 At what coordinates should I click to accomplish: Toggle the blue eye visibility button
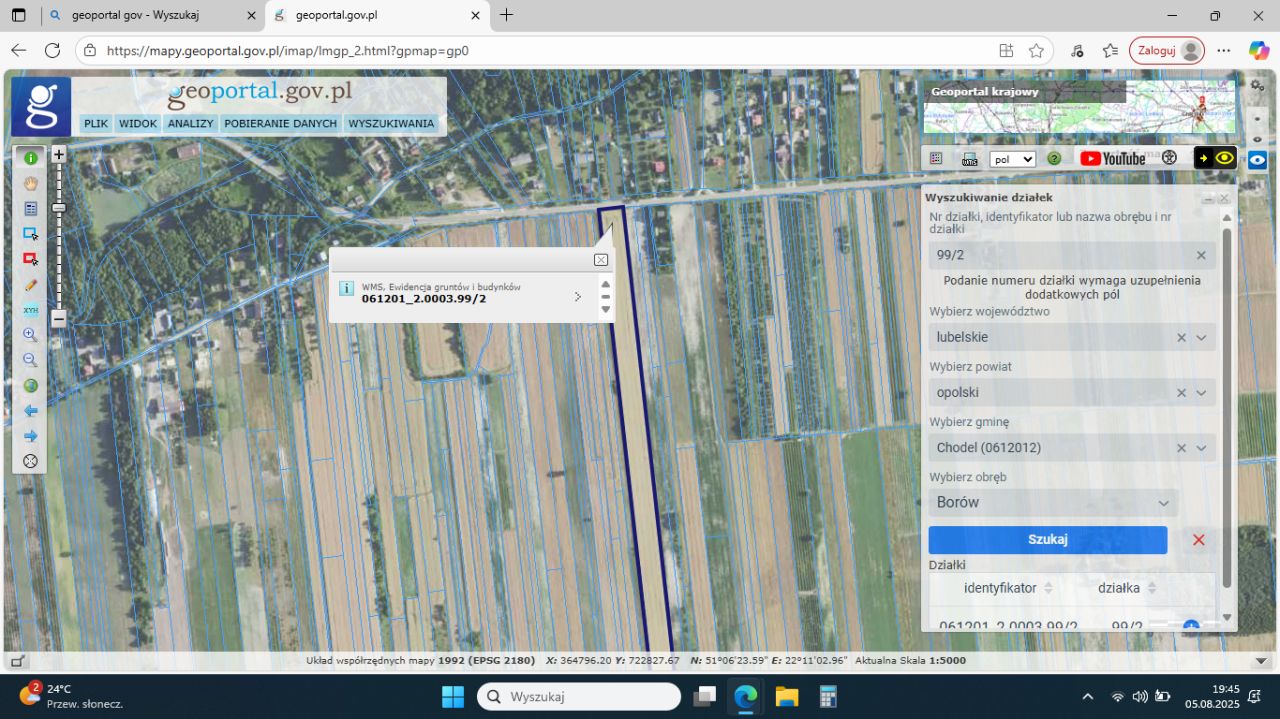1257,159
